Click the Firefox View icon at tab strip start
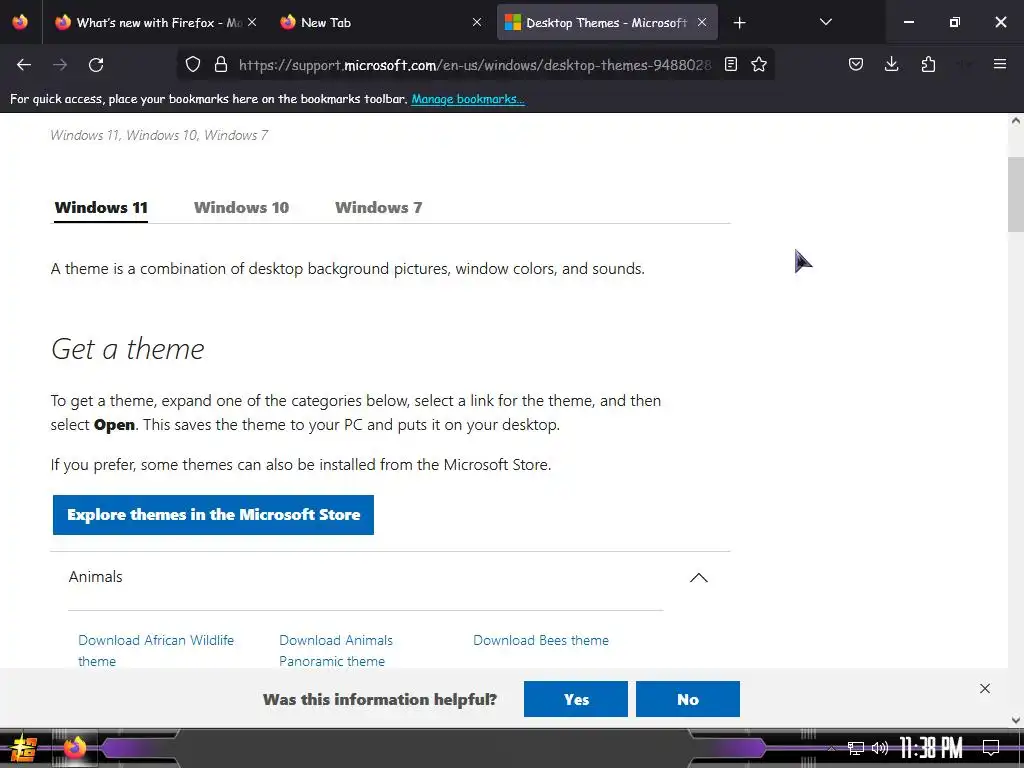This screenshot has width=1024, height=768. point(20,22)
